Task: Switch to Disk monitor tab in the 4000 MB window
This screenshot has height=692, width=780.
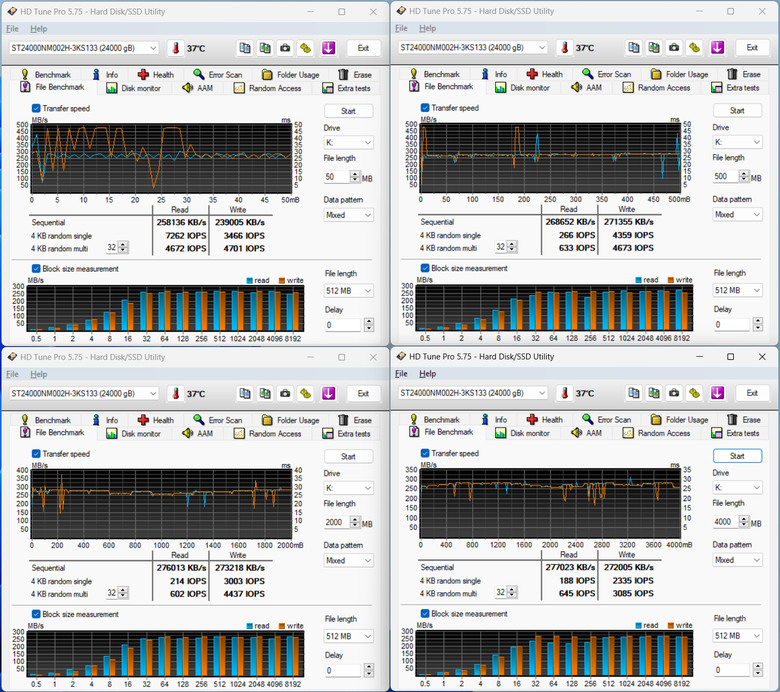Action: tap(522, 433)
